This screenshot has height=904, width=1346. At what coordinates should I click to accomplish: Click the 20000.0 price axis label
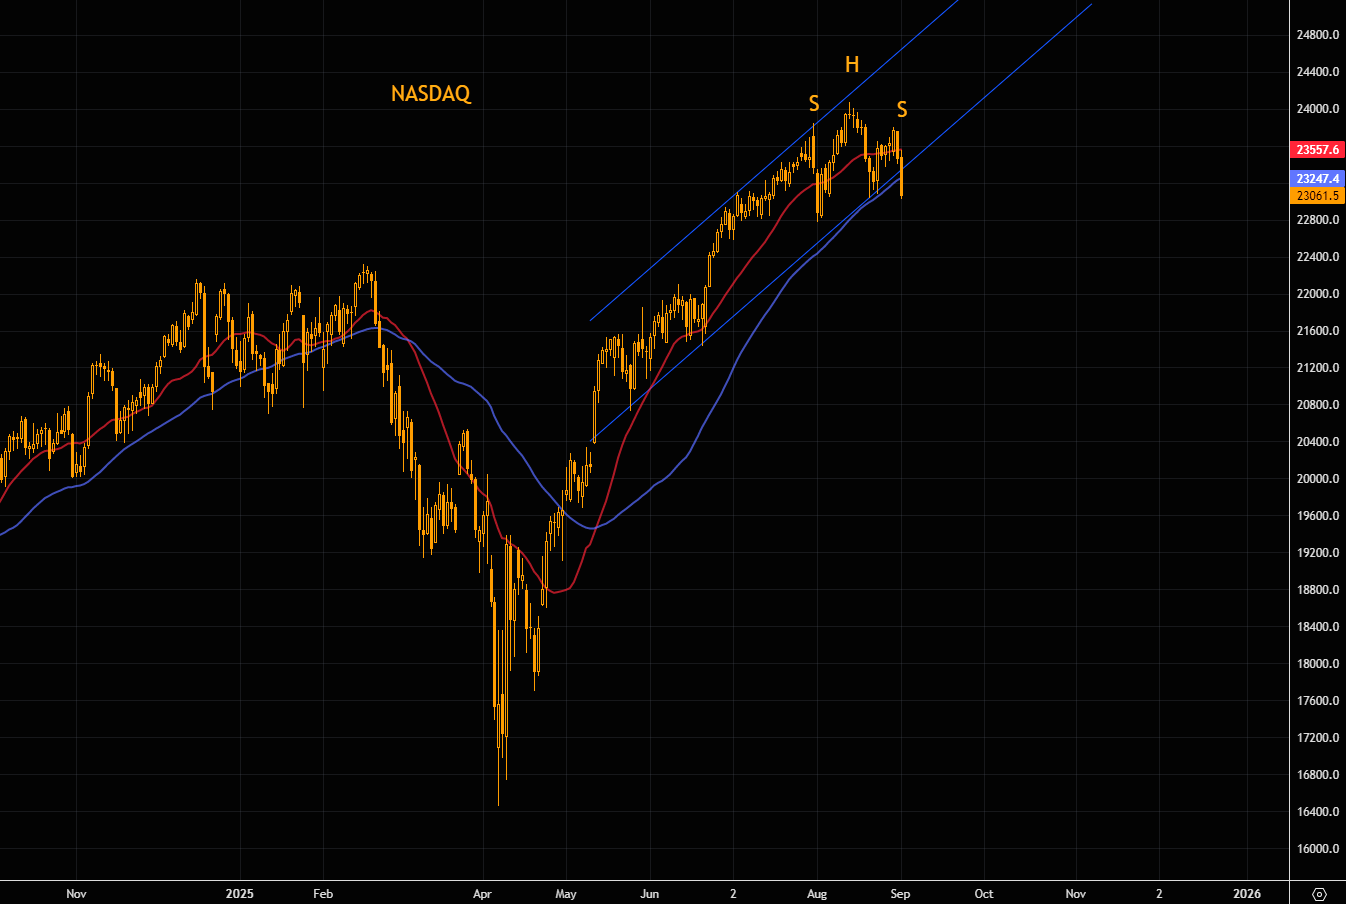pyautogui.click(x=1317, y=479)
